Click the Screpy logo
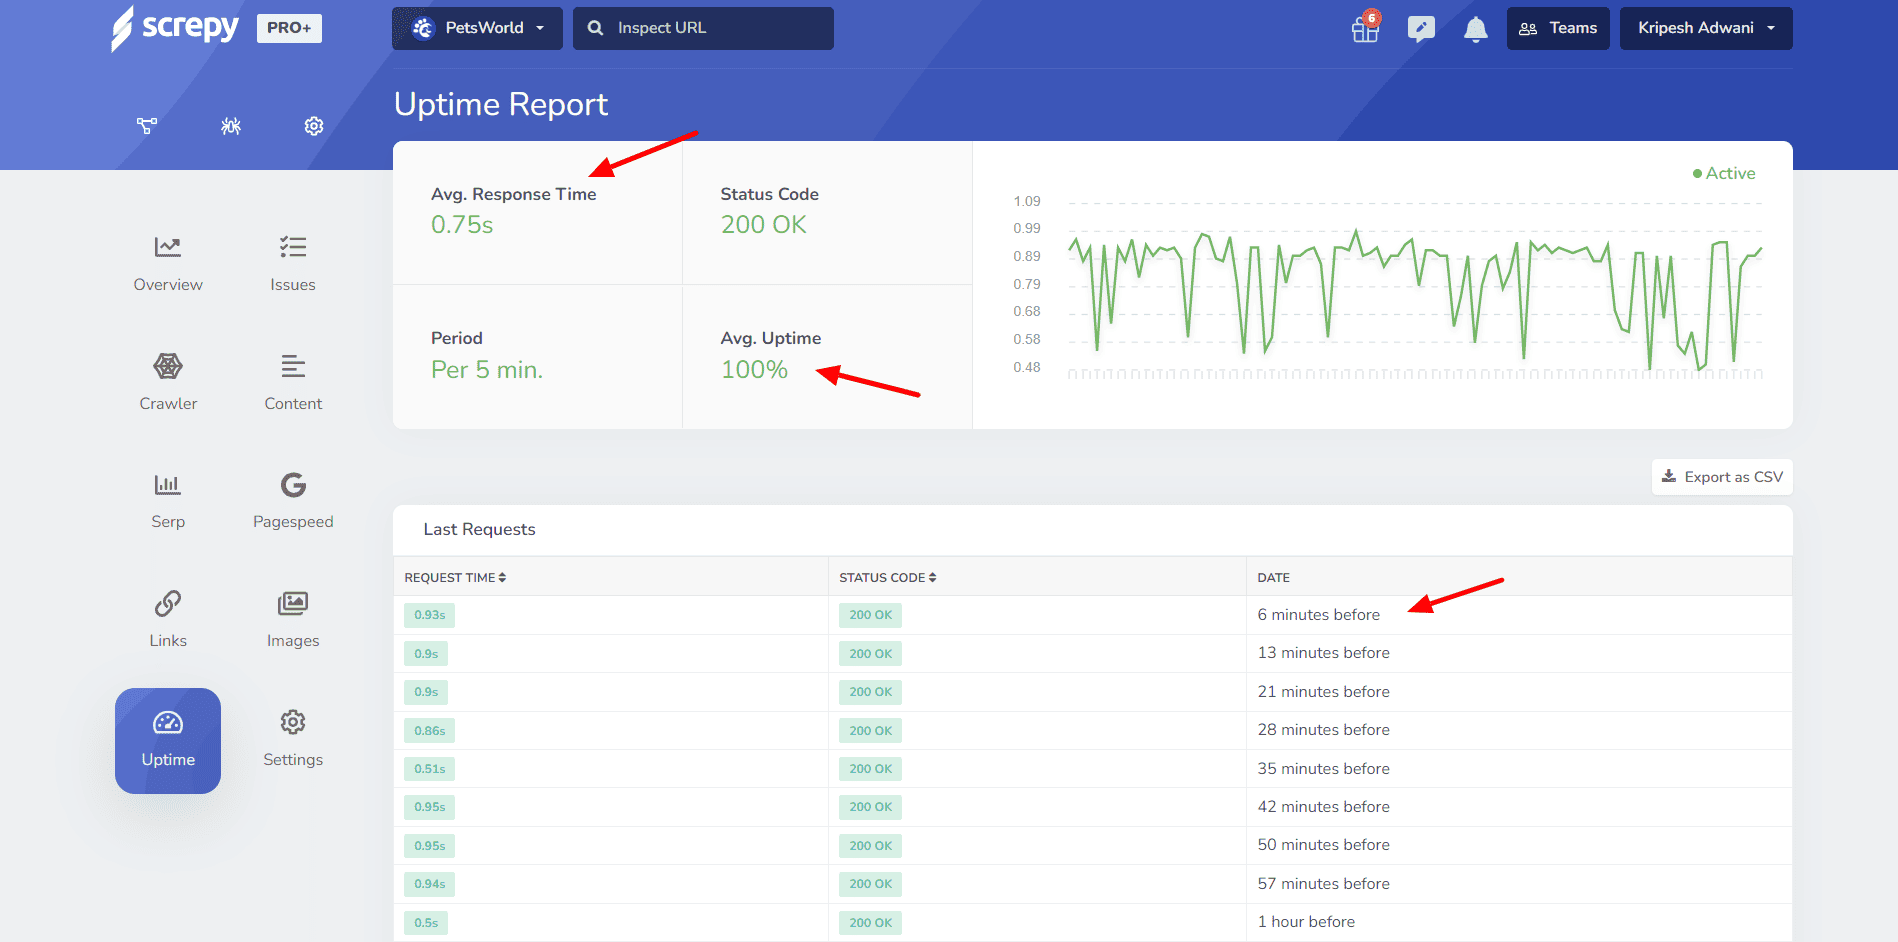1898x942 pixels. coord(176,28)
